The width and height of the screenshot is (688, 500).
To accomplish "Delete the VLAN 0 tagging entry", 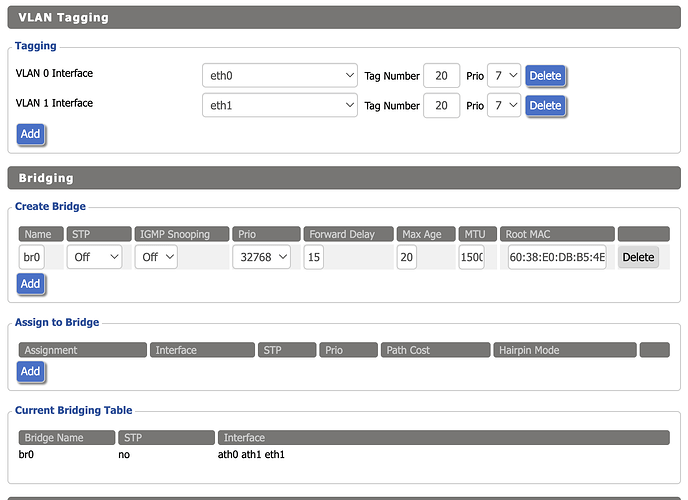I will click(x=545, y=76).
